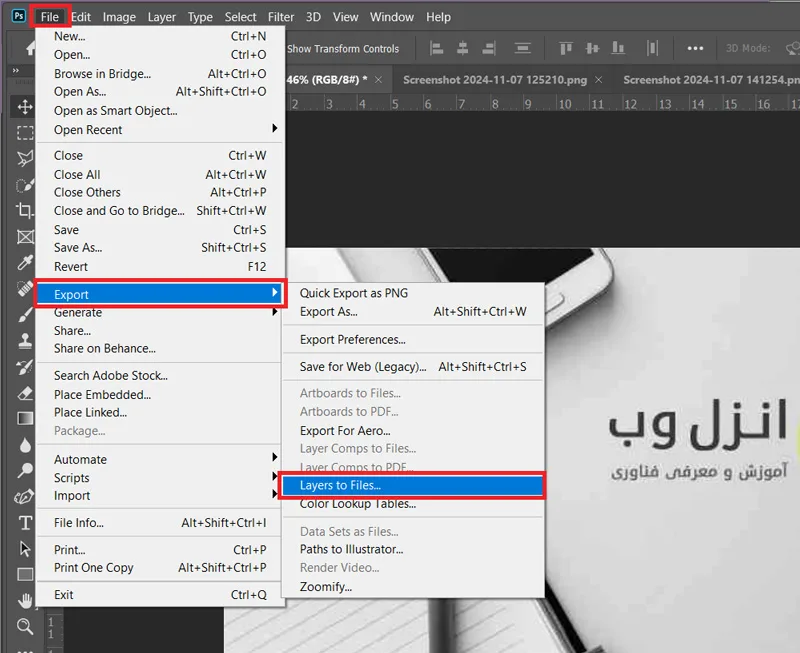Select the Path Selection tool
This screenshot has height=653, width=800.
click(x=24, y=548)
